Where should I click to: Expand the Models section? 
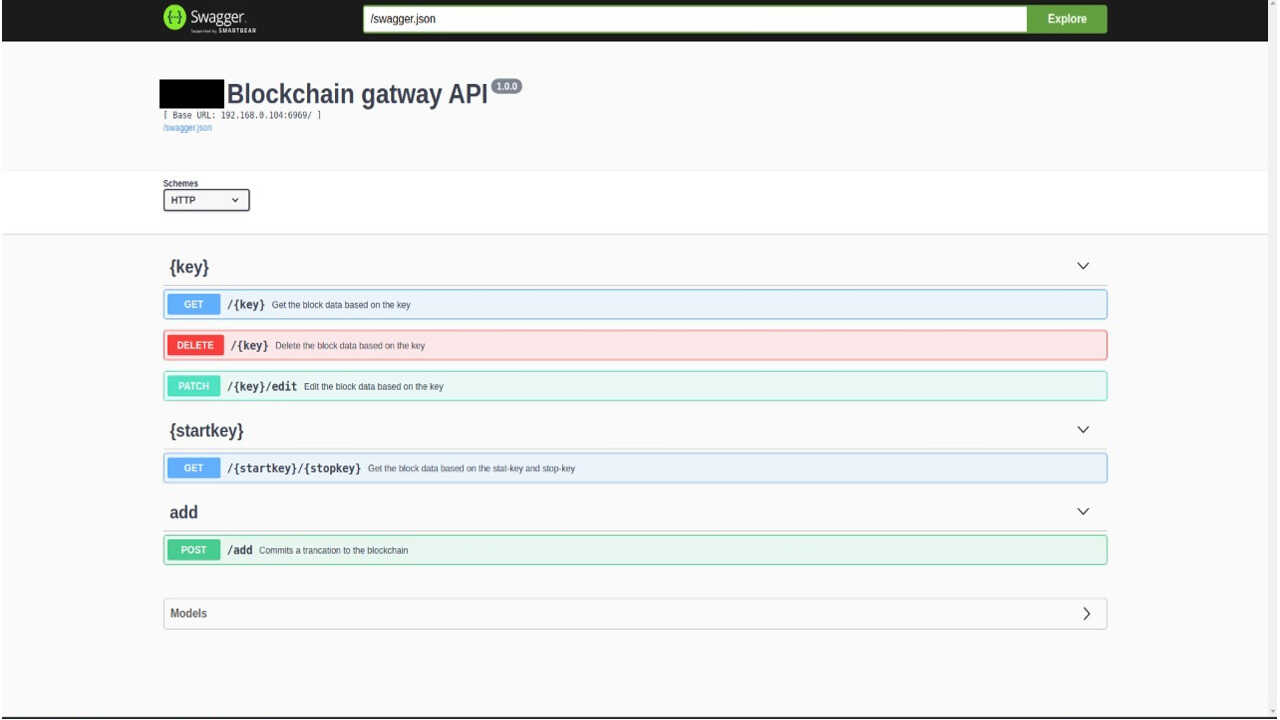(1086, 613)
